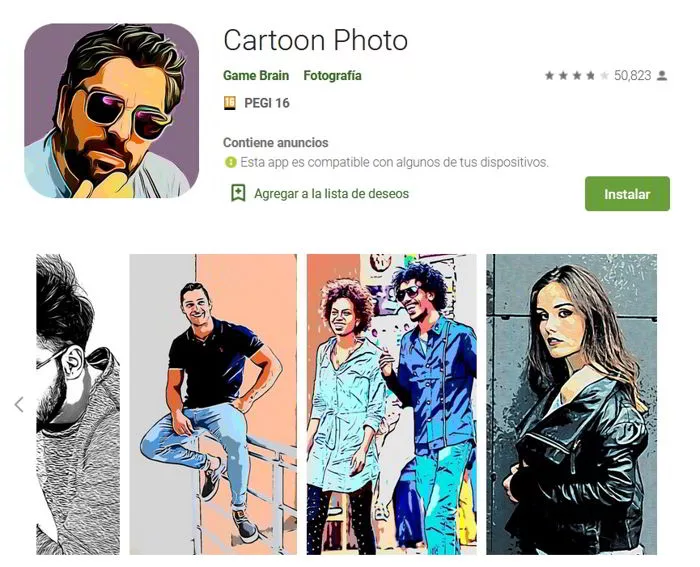700x567 pixels.
Task: Open screenshot of man sitting on railing
Action: coord(213,404)
